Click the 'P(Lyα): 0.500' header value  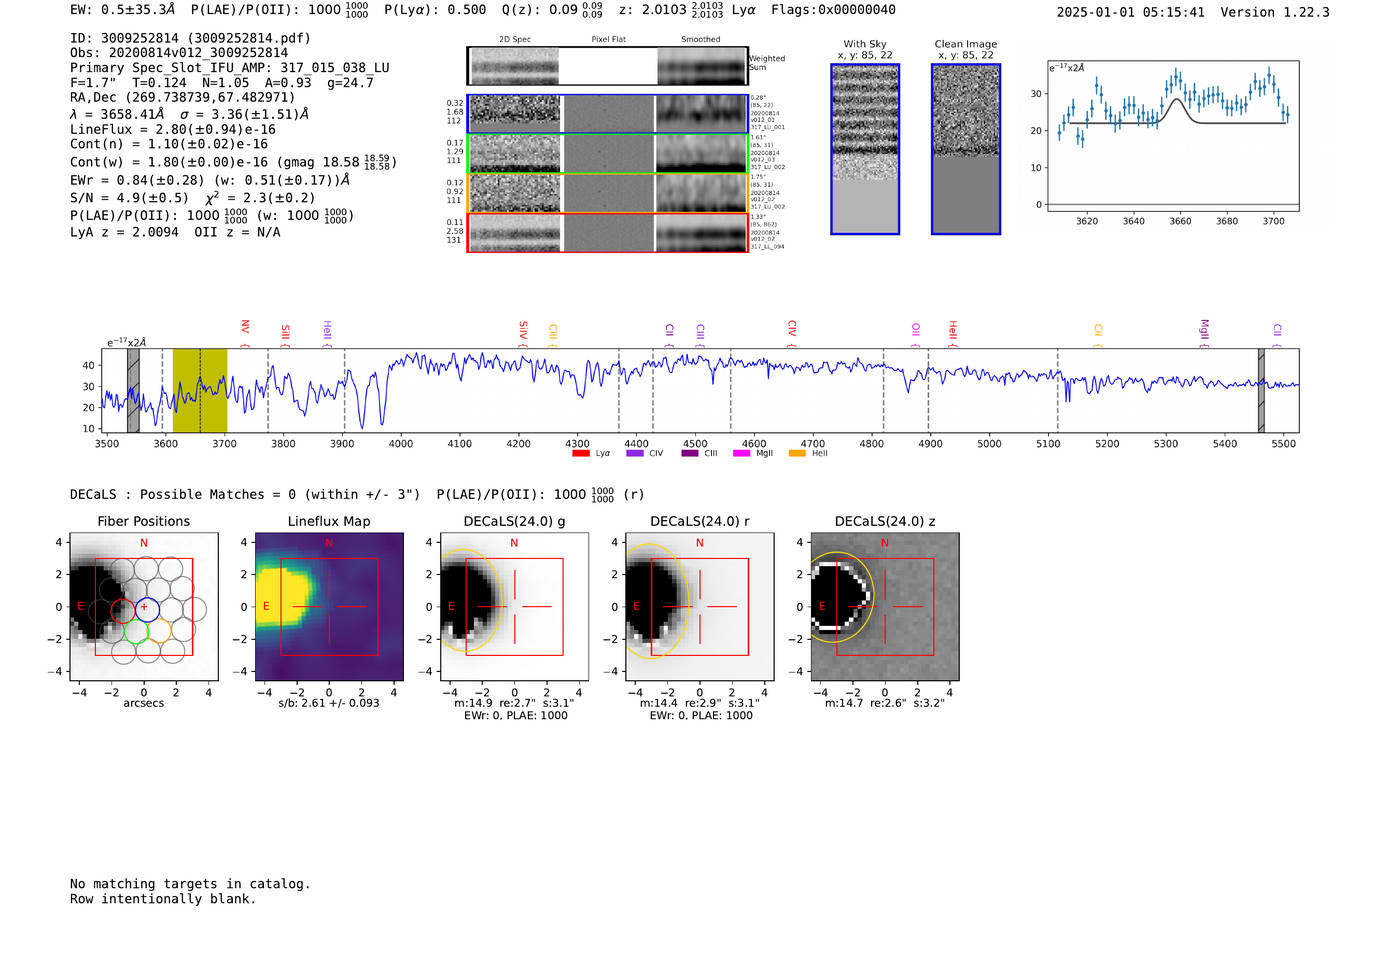435,10
